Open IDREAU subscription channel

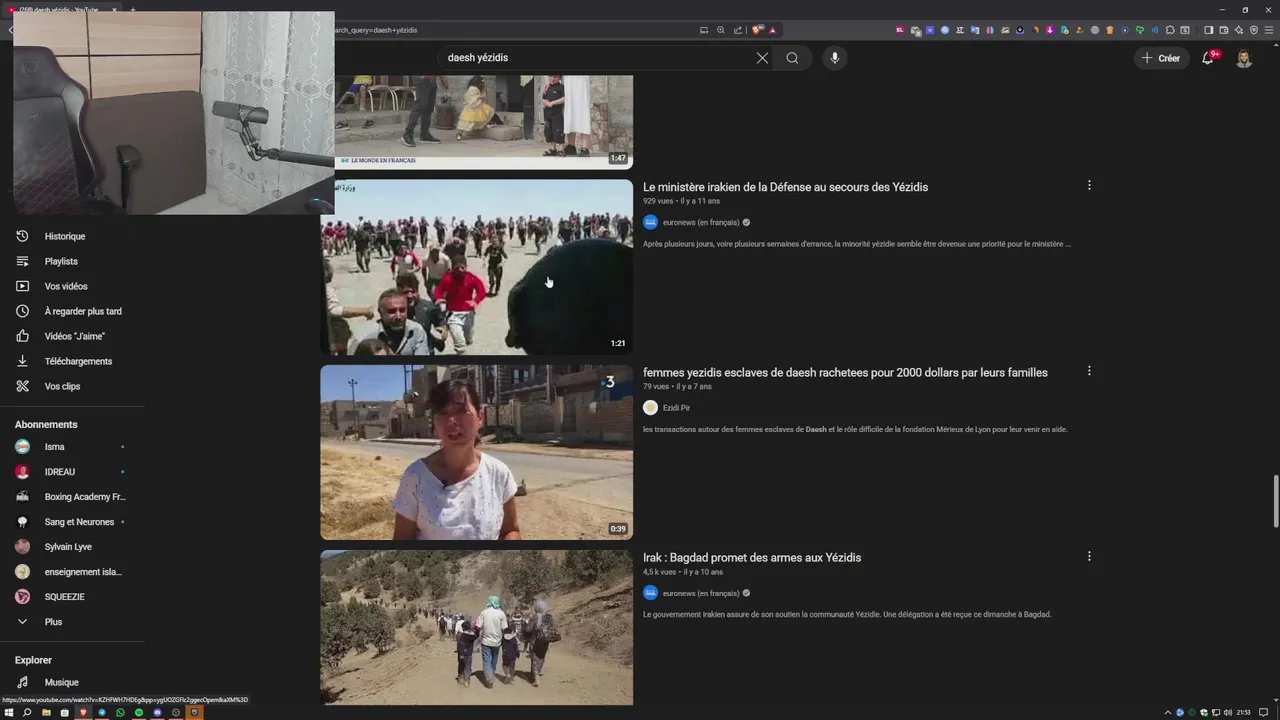[59, 472]
